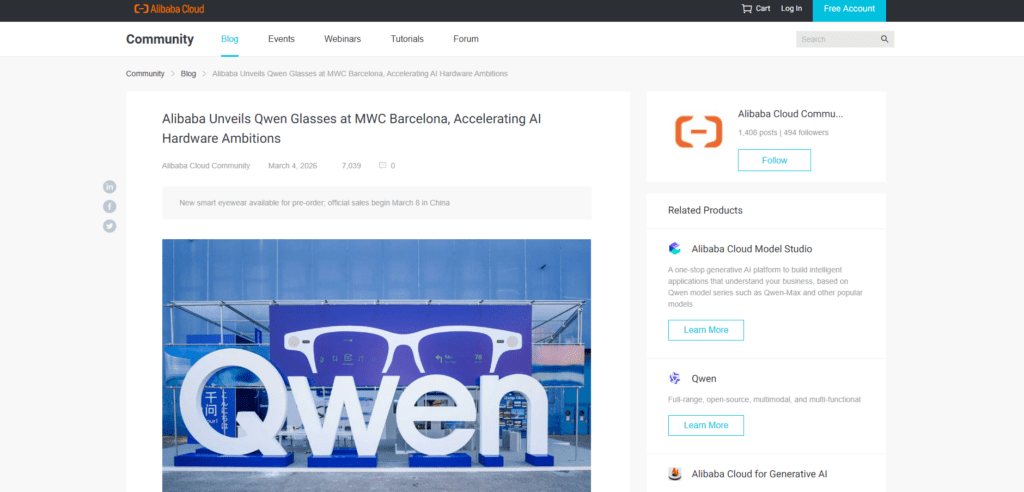Click Alibaba Cloud Community avatar logo
Image resolution: width=1024 pixels, height=492 pixels.
[699, 131]
